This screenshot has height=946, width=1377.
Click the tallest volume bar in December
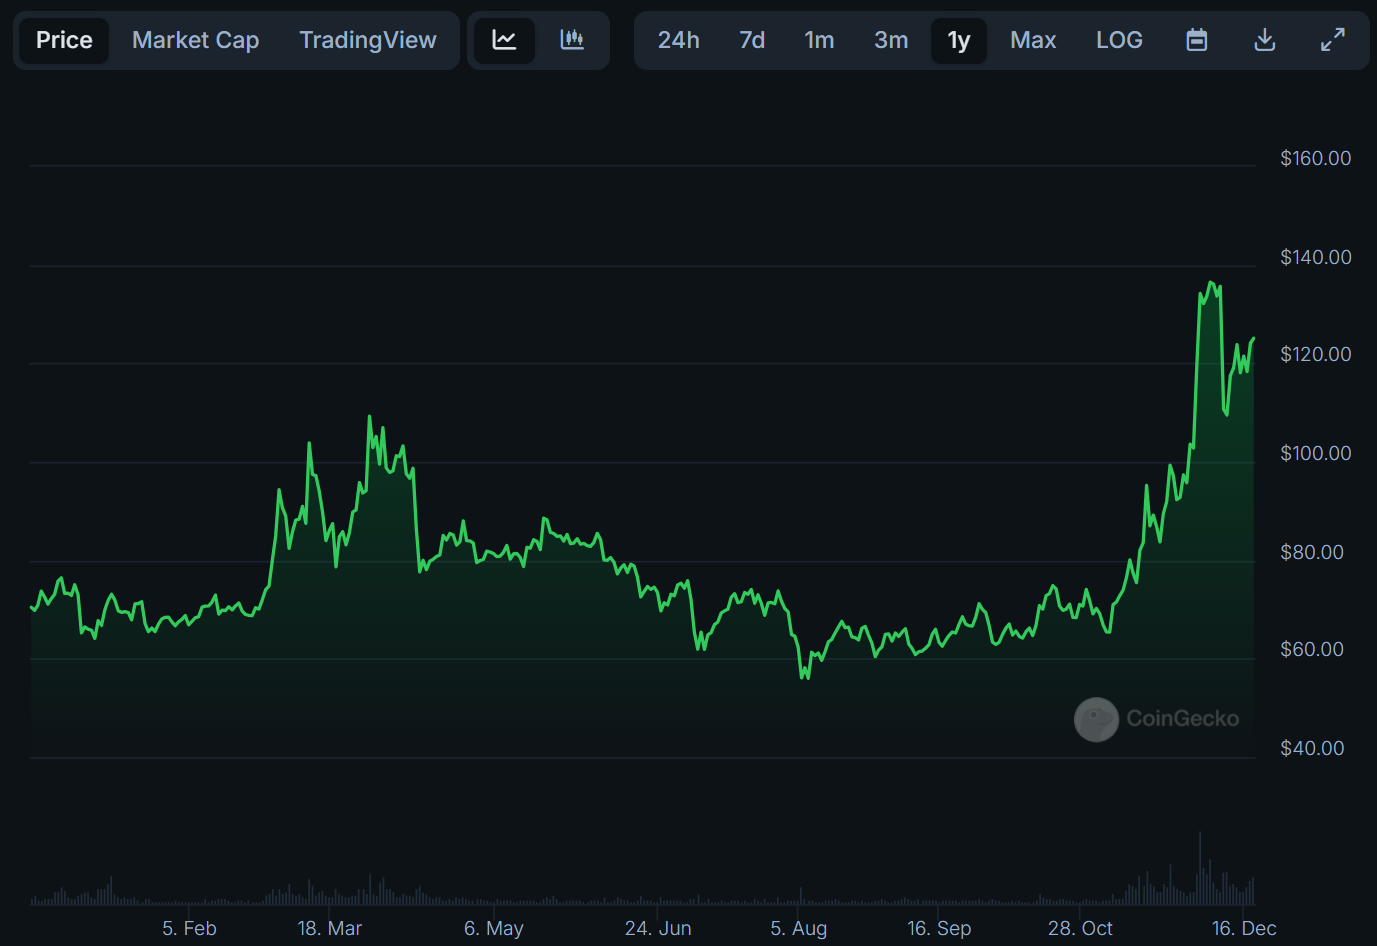(1200, 869)
